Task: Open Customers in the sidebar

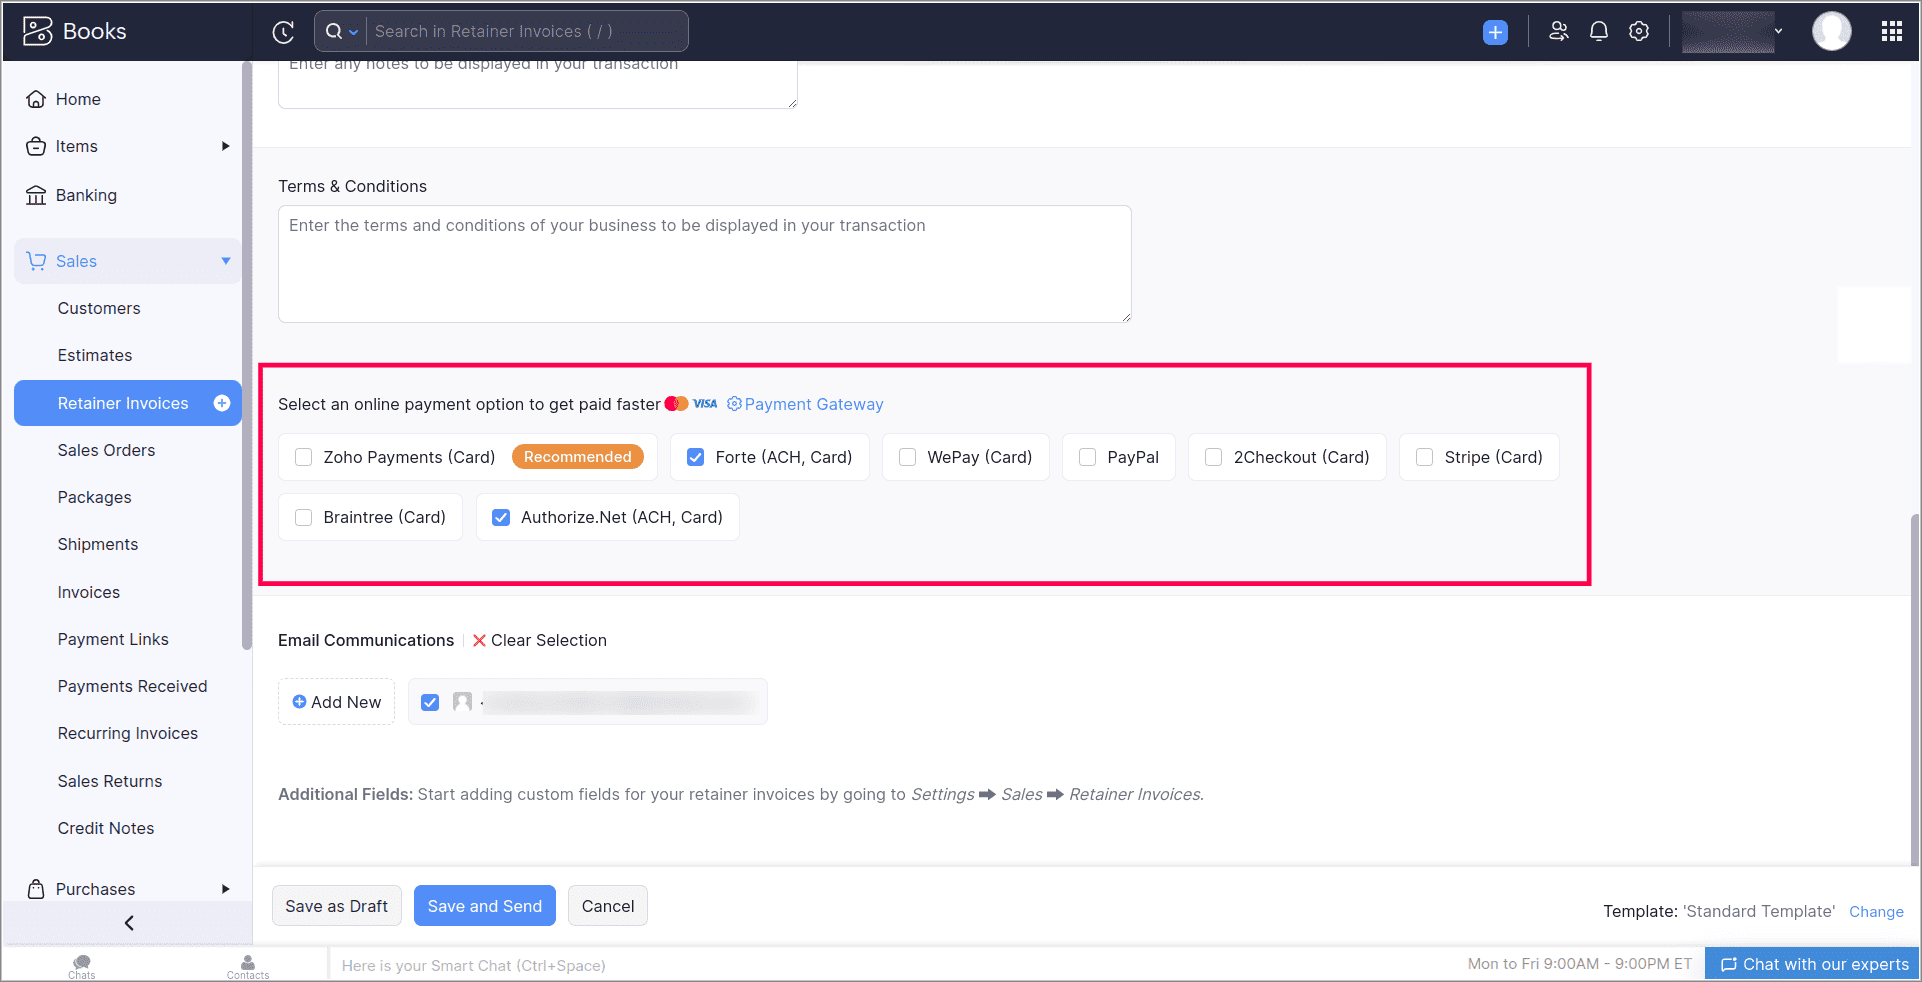Action: (99, 308)
